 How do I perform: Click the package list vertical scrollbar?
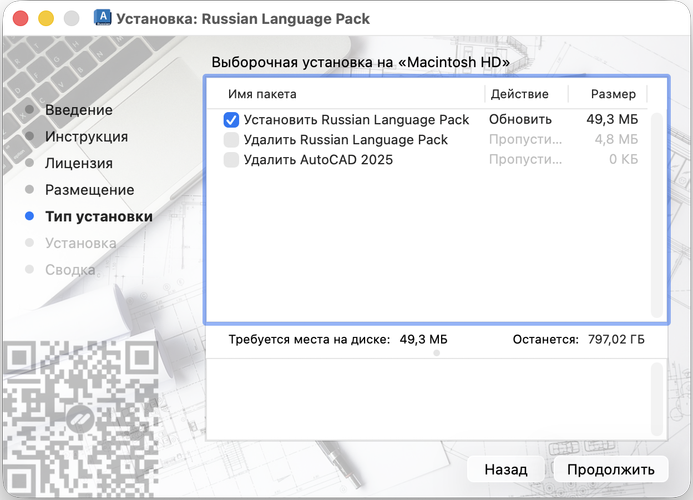(657, 215)
